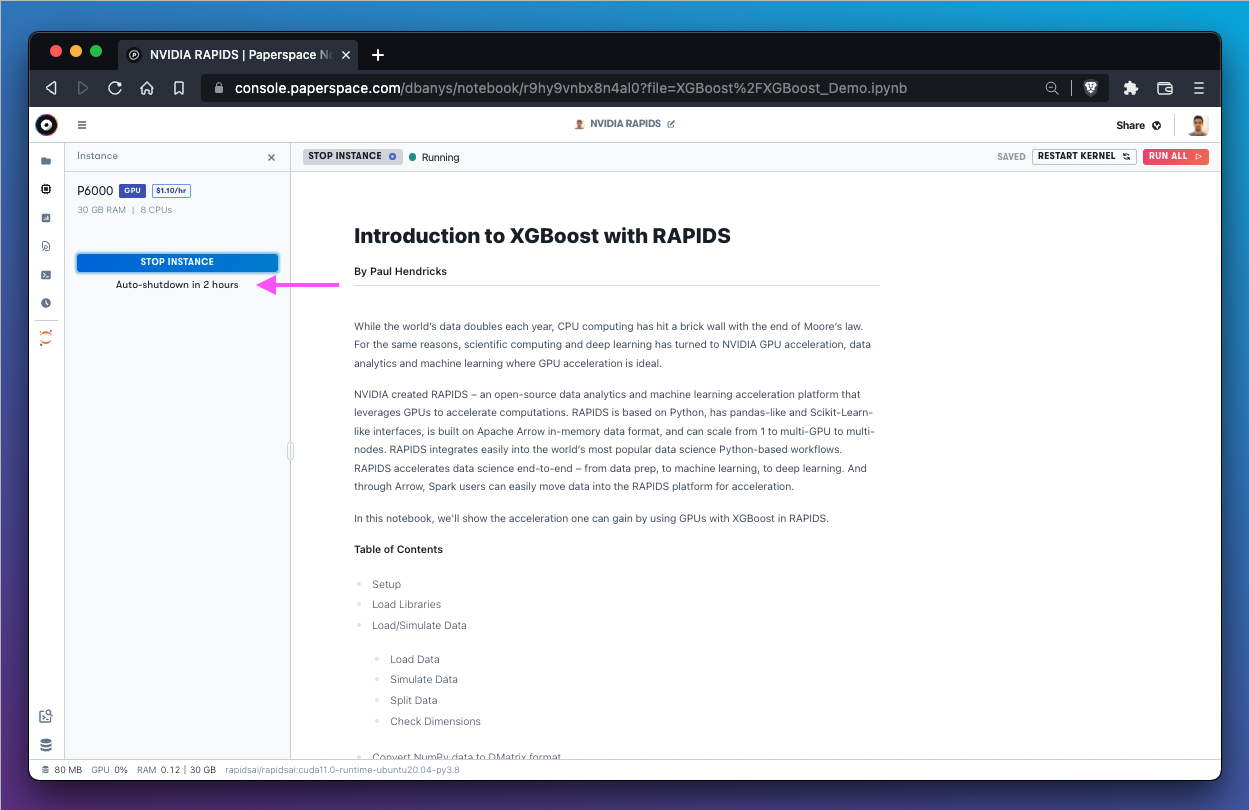This screenshot has width=1249, height=810.
Task: Click the address bar URL field
Action: [x=570, y=88]
